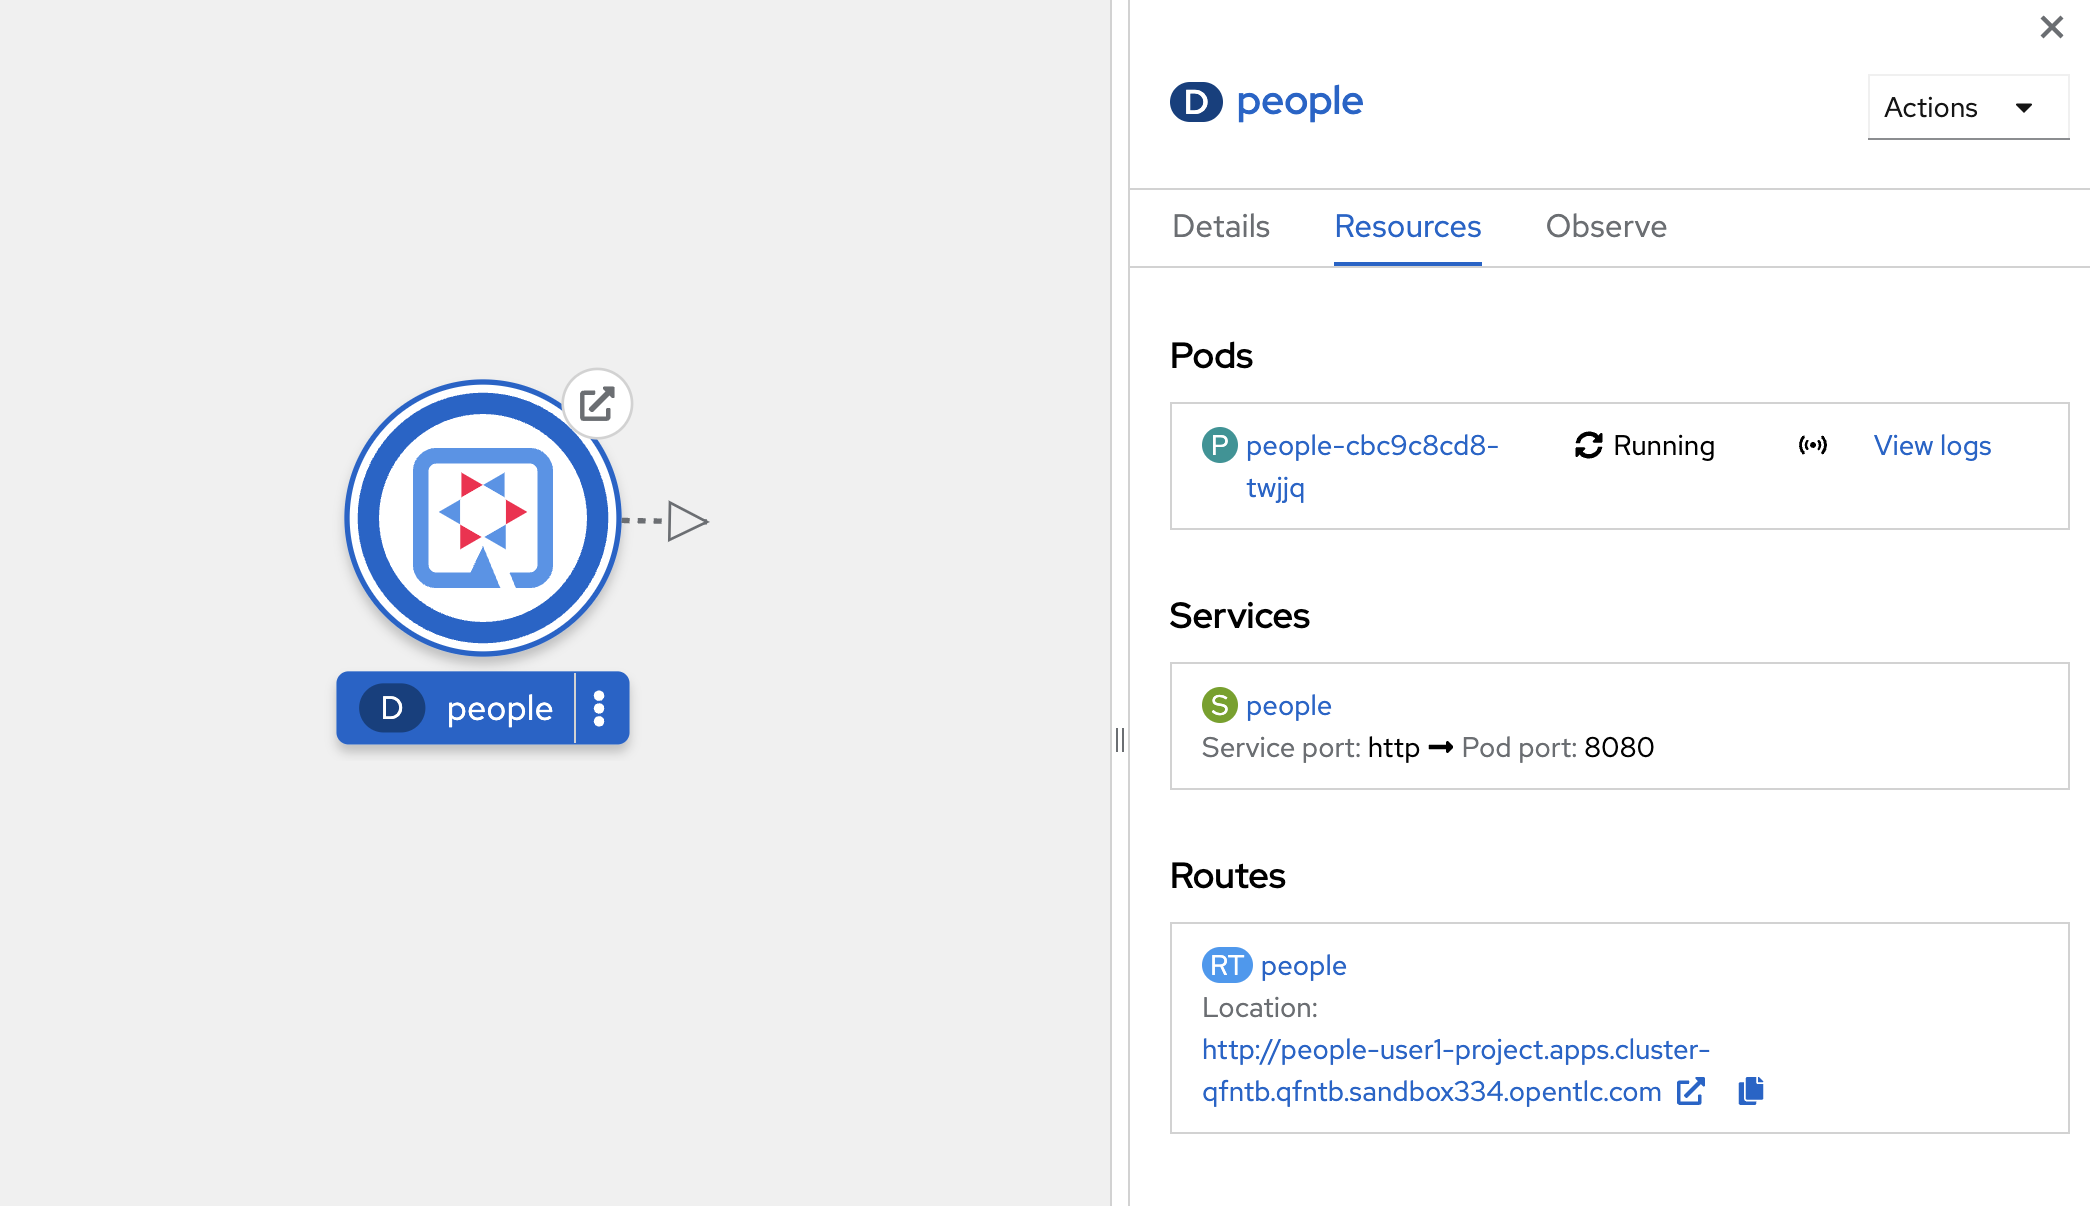The image size is (2090, 1206).
Task: Select the Resources tab
Action: (1407, 227)
